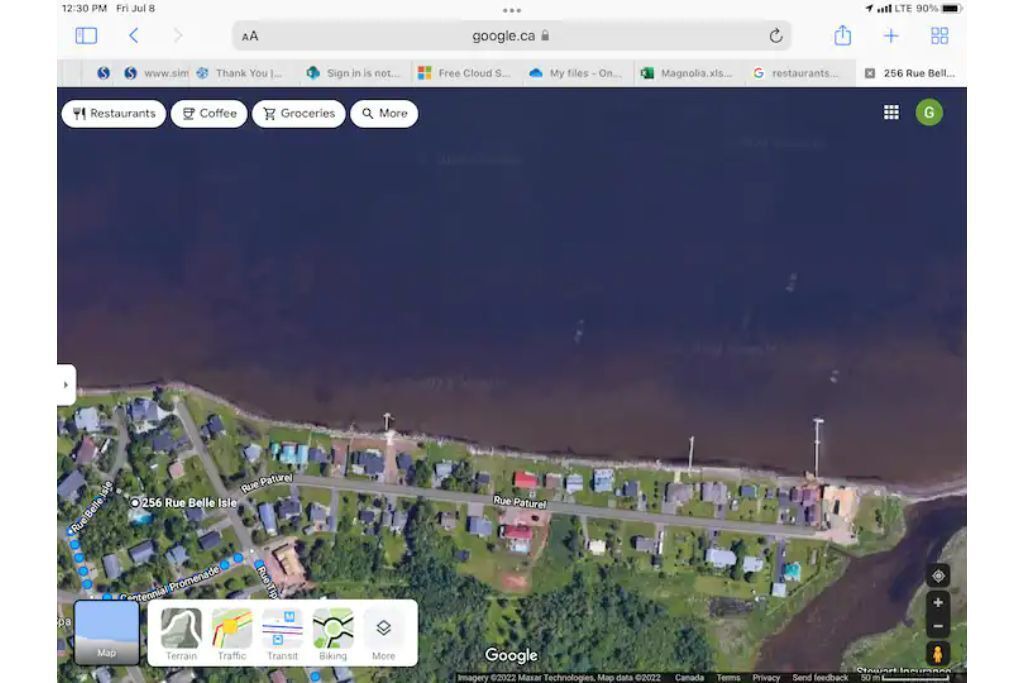The image size is (1024, 683).
Task: Search nearby Restaurants
Action: pyautogui.click(x=114, y=114)
